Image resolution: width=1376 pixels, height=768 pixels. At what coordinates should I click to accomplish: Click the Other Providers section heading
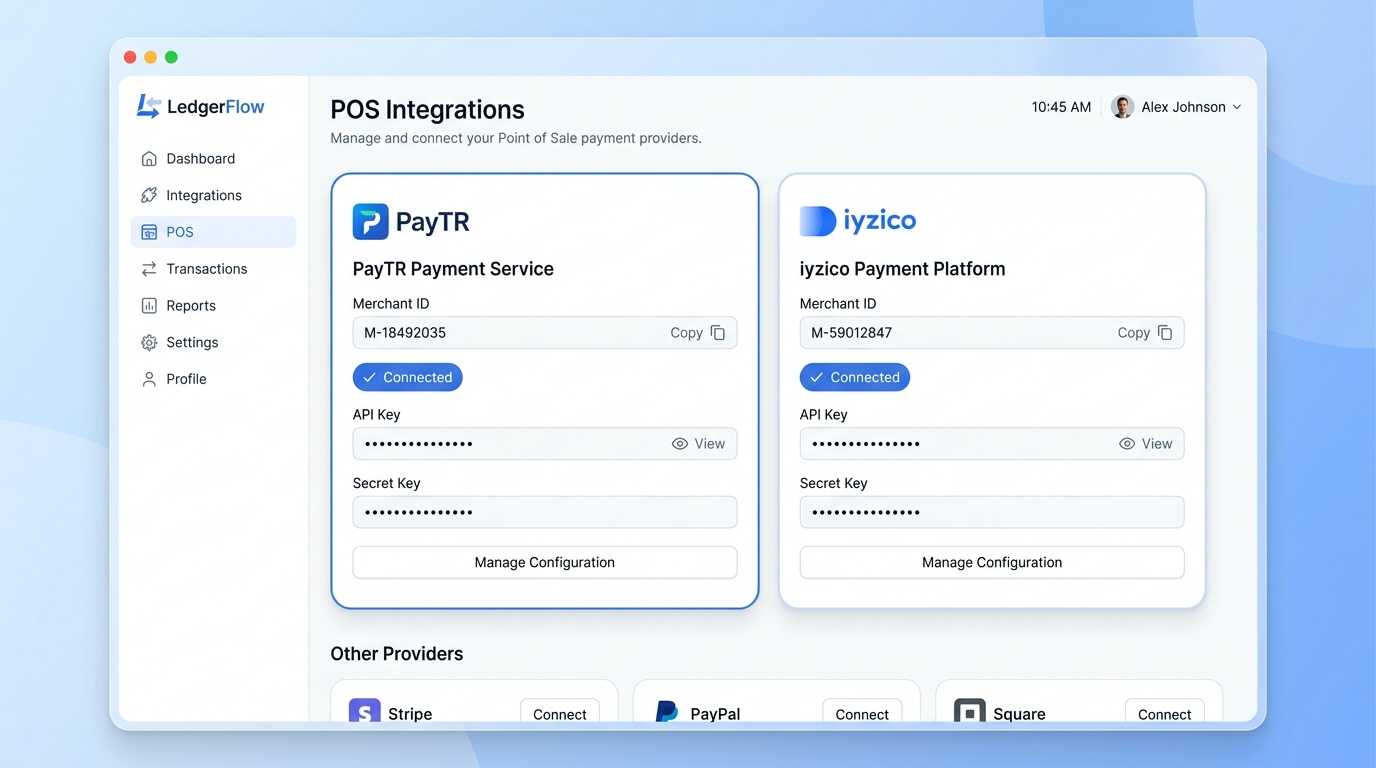[x=397, y=654]
